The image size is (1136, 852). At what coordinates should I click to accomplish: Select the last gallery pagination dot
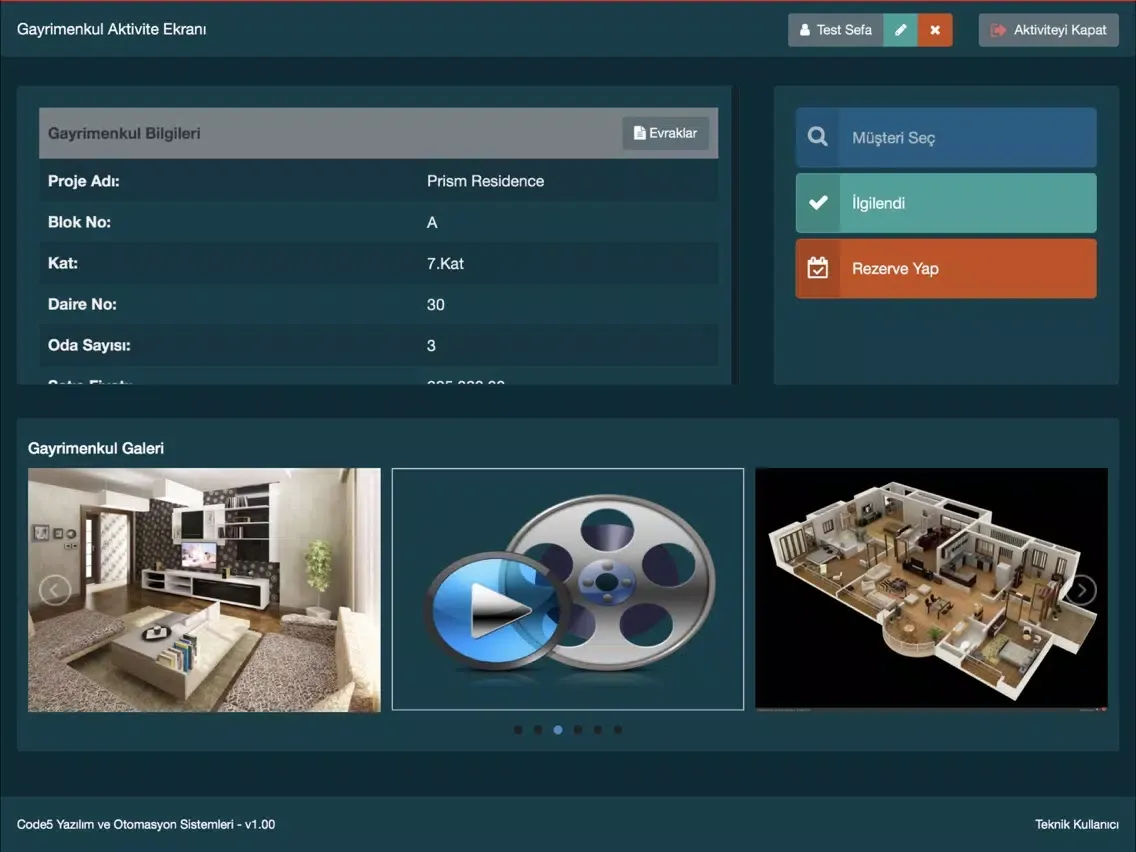pyautogui.click(x=618, y=730)
